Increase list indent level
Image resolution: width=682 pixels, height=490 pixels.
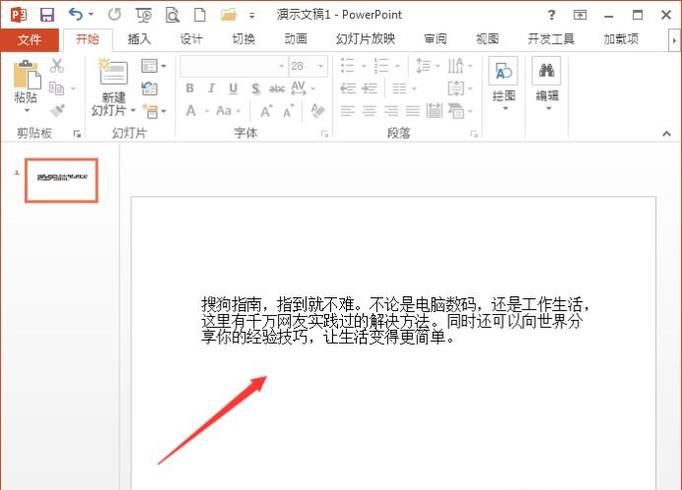pos(370,89)
